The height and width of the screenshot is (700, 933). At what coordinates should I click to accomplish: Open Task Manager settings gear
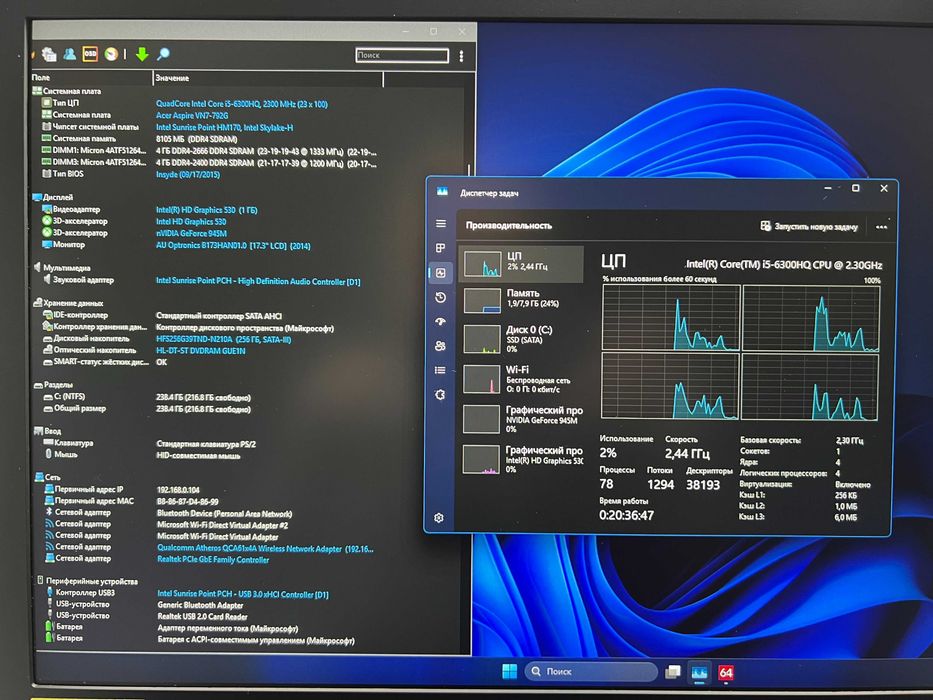(439, 518)
